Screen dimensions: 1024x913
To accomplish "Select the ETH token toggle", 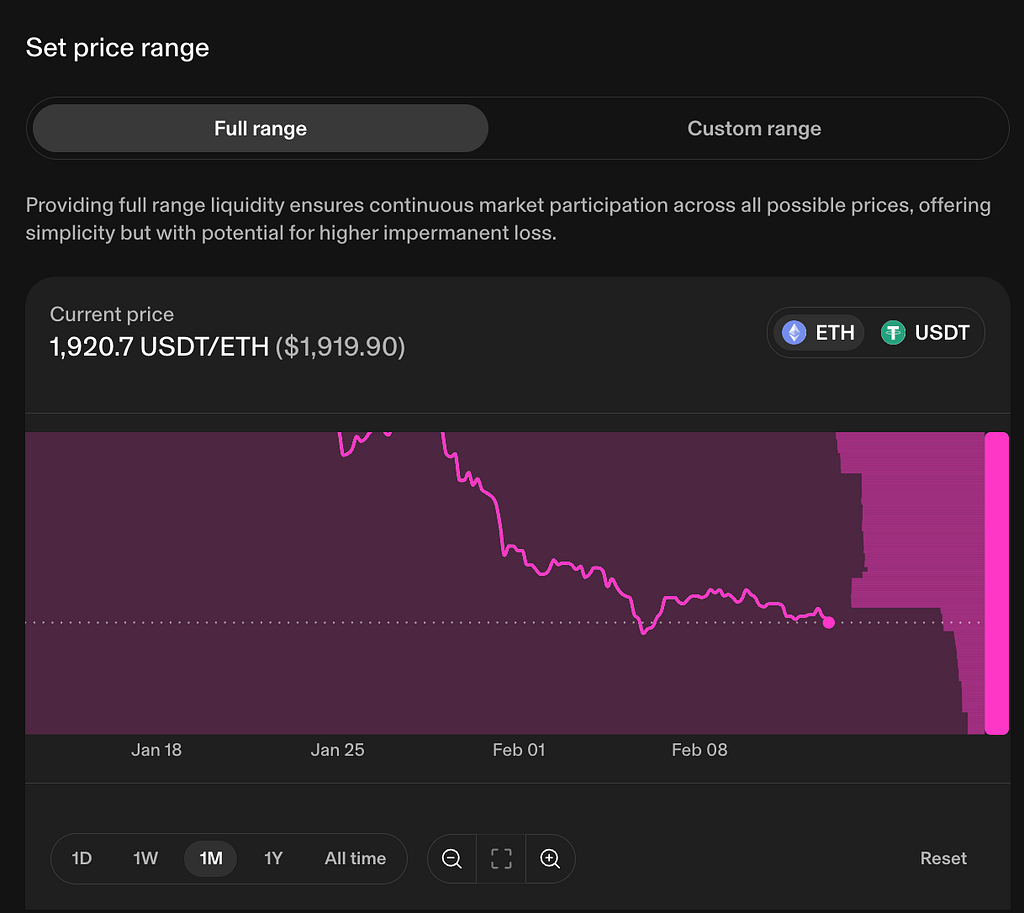I will (819, 332).
